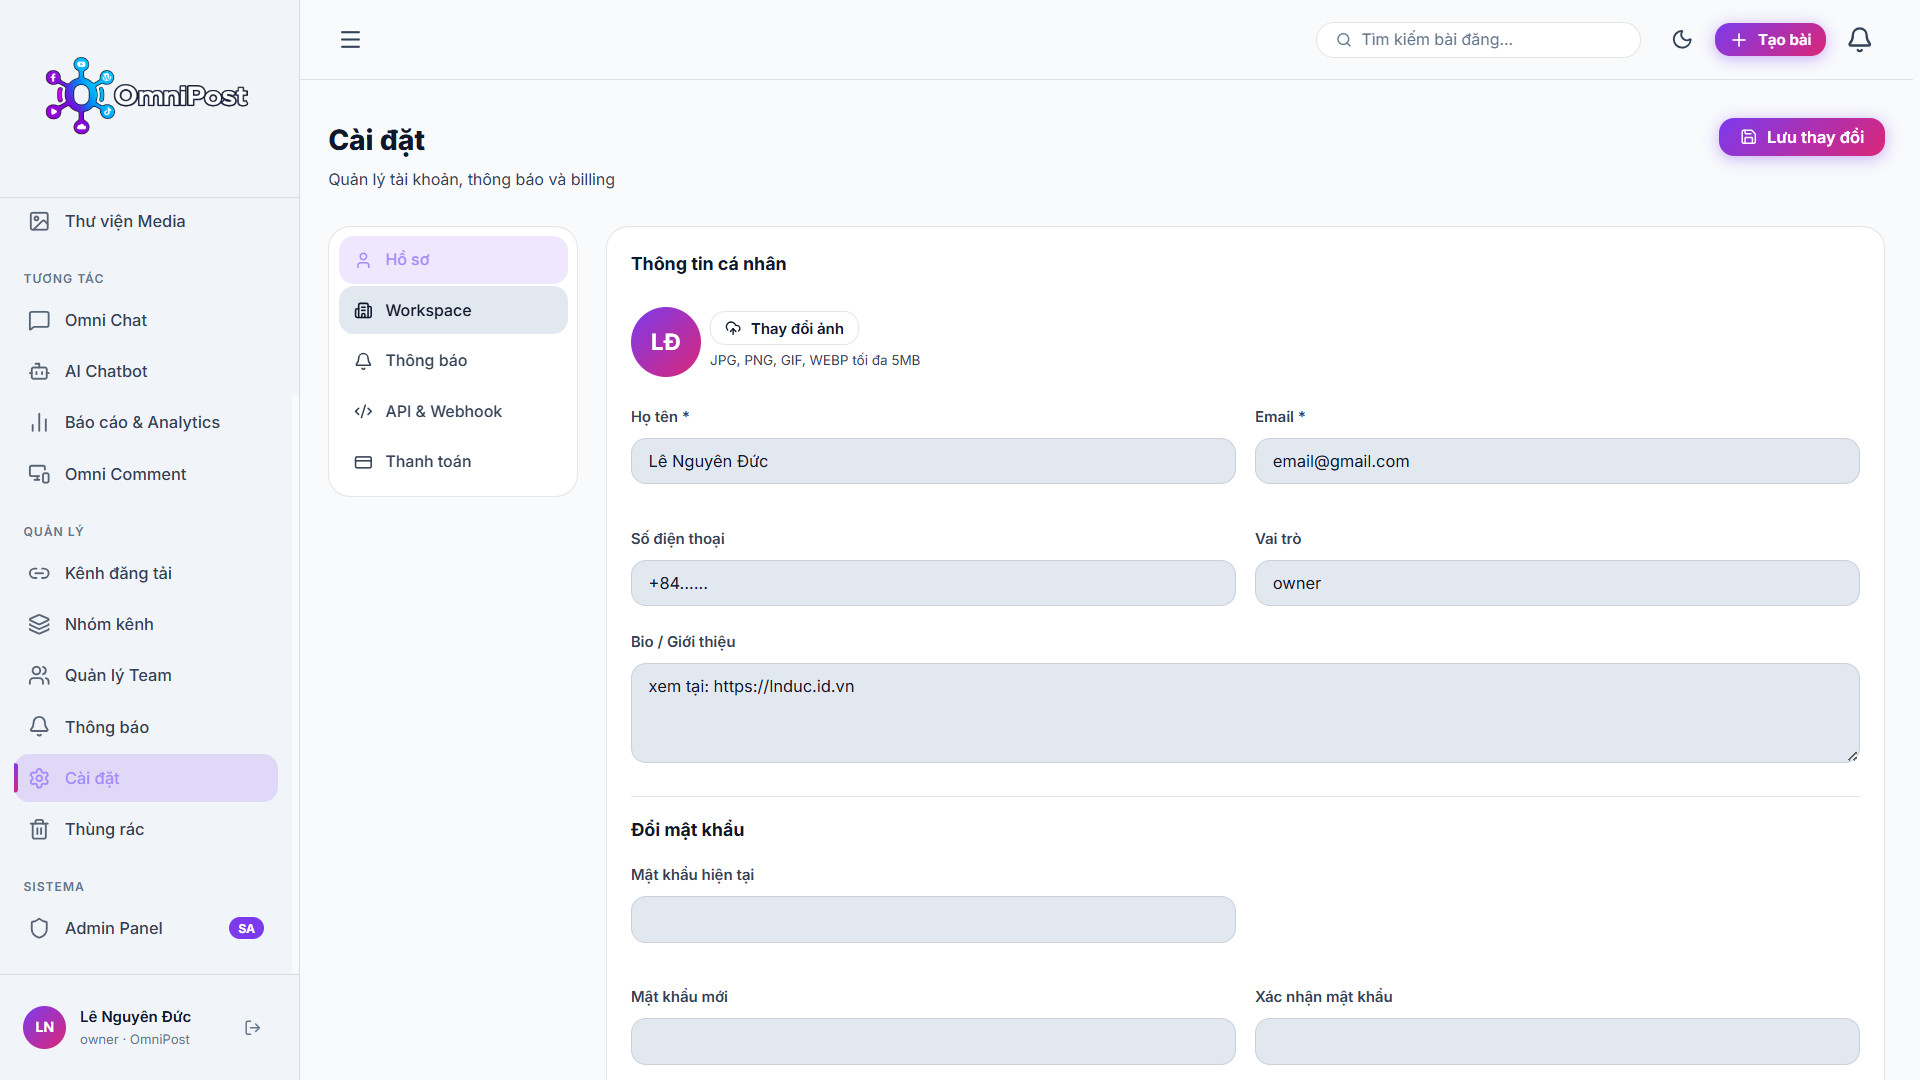Focus the Tìm kiếm bài đăng search field
The width and height of the screenshot is (1920, 1080).
(1478, 40)
